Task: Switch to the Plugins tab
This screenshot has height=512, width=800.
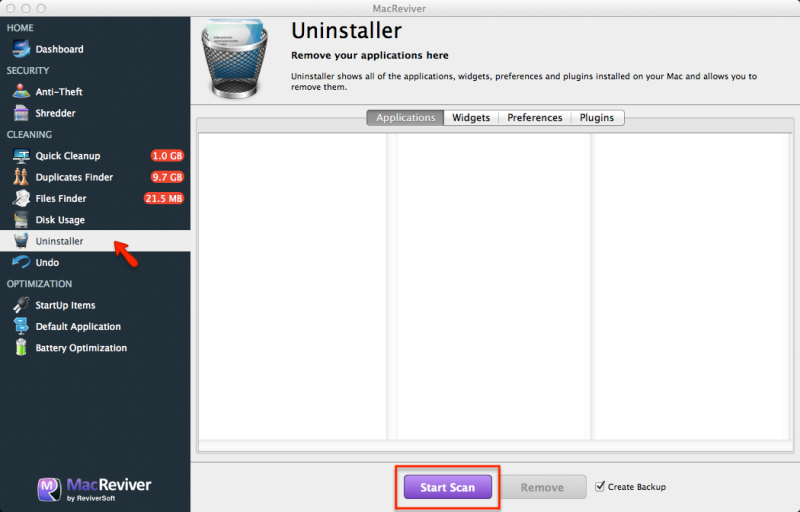Action: [x=597, y=118]
